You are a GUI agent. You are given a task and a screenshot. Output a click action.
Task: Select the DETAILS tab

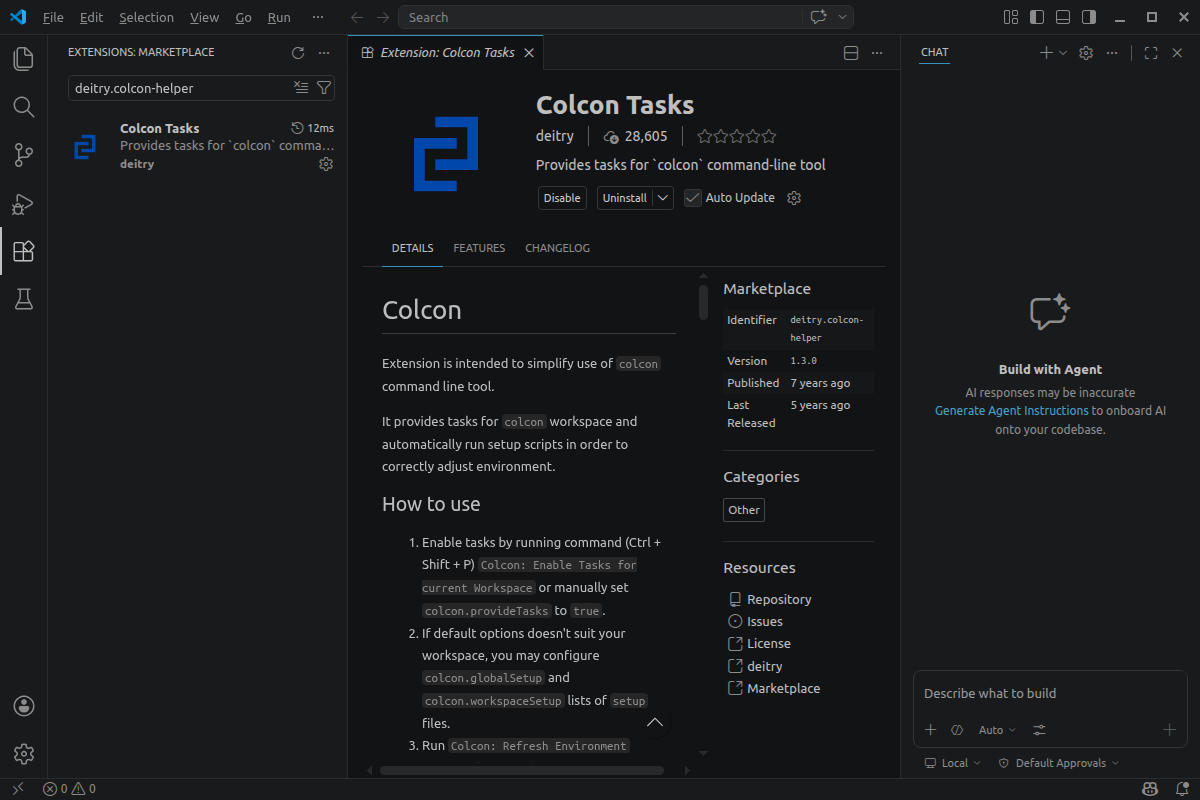pyautogui.click(x=412, y=248)
